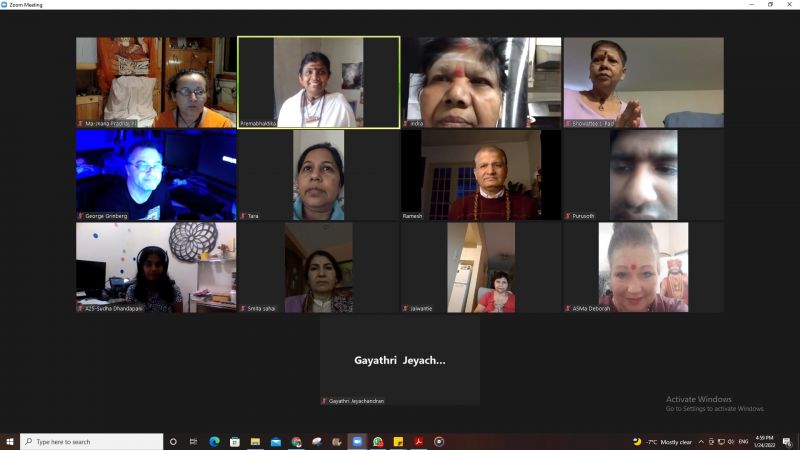Select Jaiwantie's video tile
800x450 pixels.
(x=481, y=267)
